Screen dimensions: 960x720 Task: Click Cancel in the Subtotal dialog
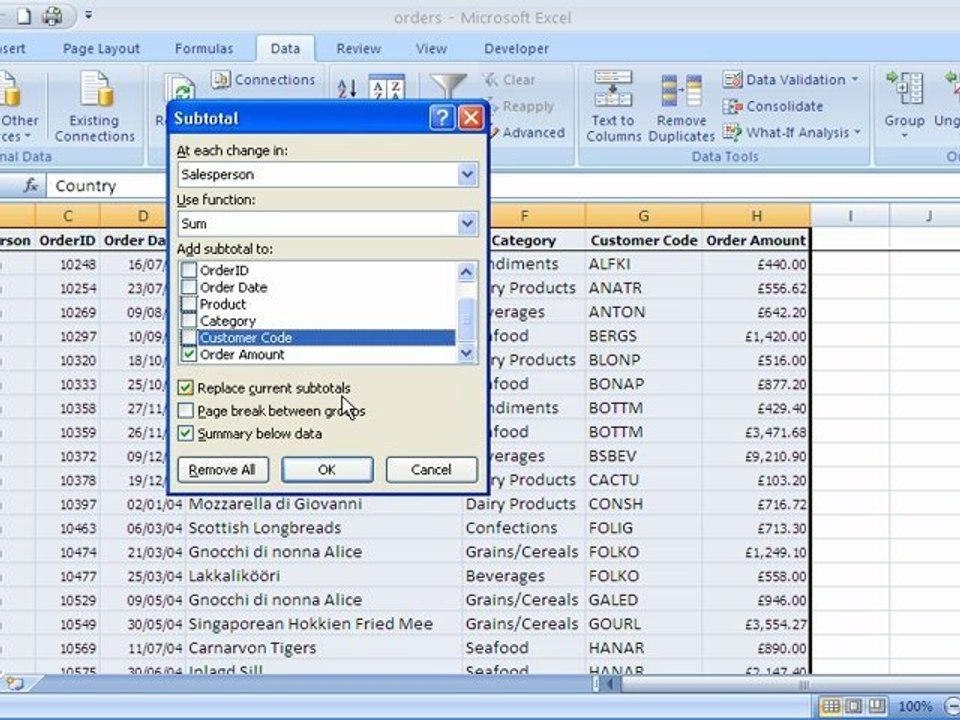tap(431, 470)
